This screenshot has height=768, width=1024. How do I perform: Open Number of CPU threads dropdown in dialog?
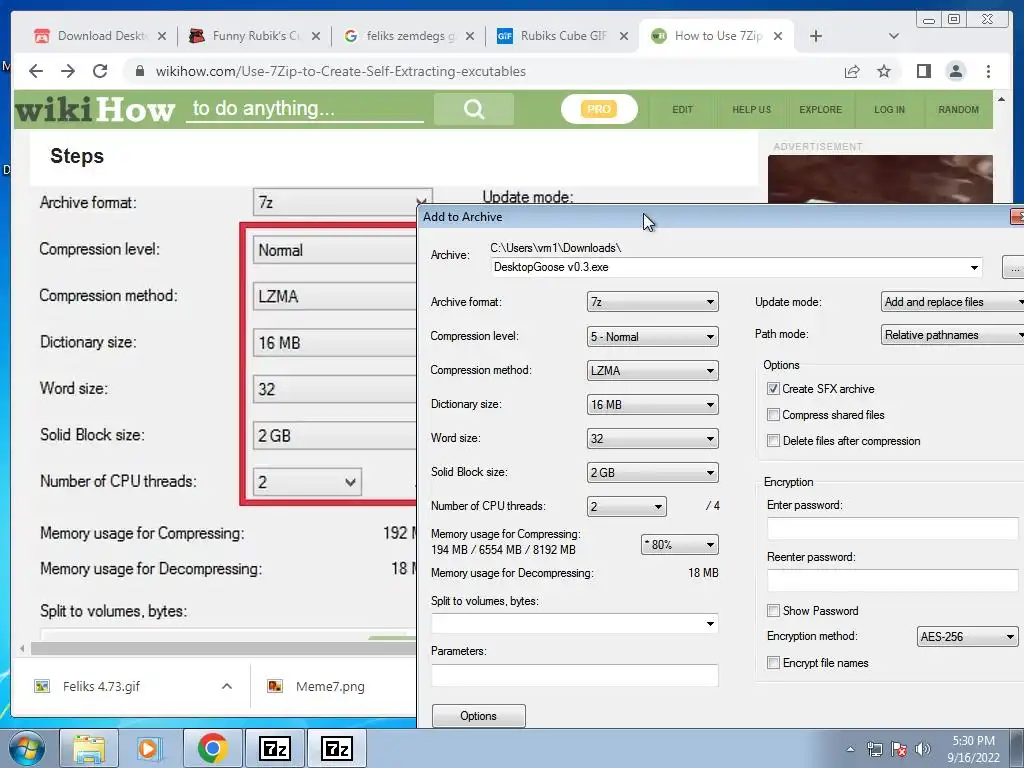[626, 506]
